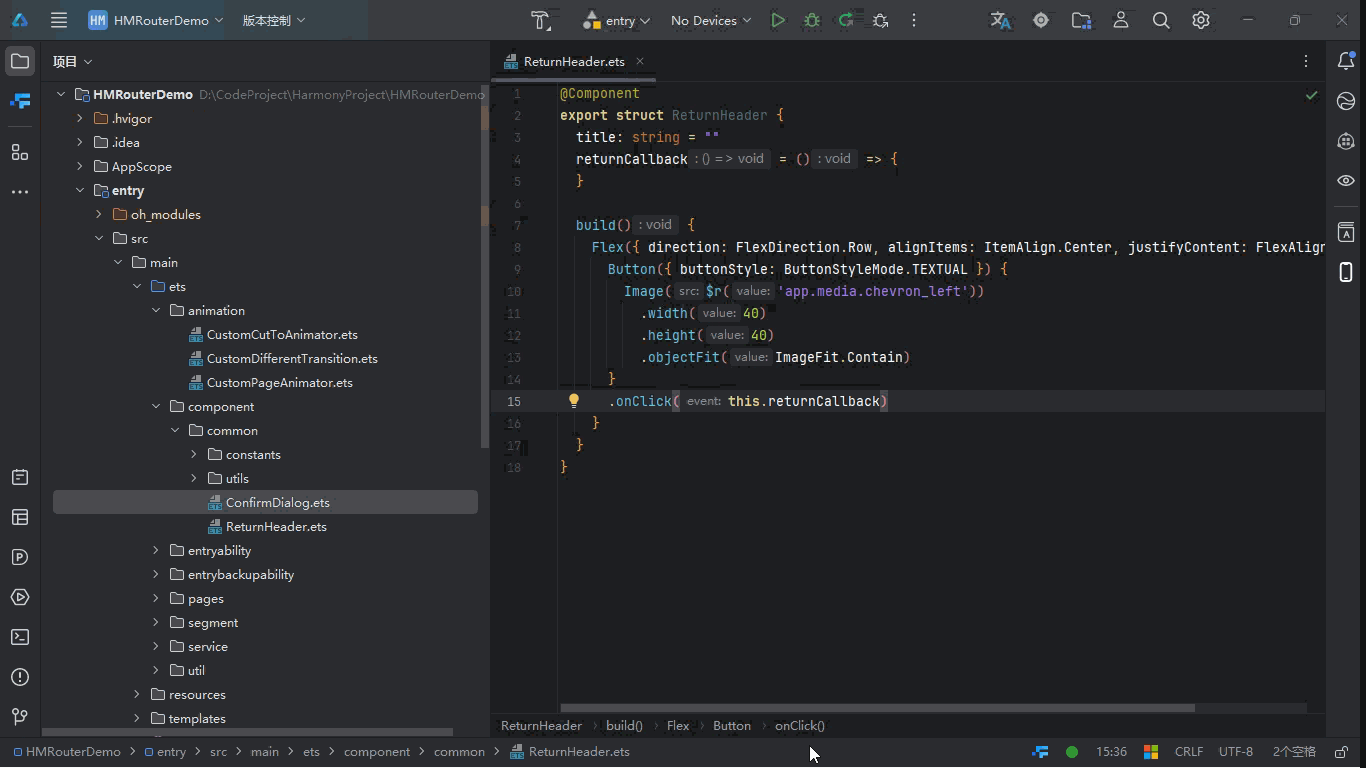The width and height of the screenshot is (1366, 768).
Task: Click the light bulb quick-fix icon
Action: (x=574, y=401)
